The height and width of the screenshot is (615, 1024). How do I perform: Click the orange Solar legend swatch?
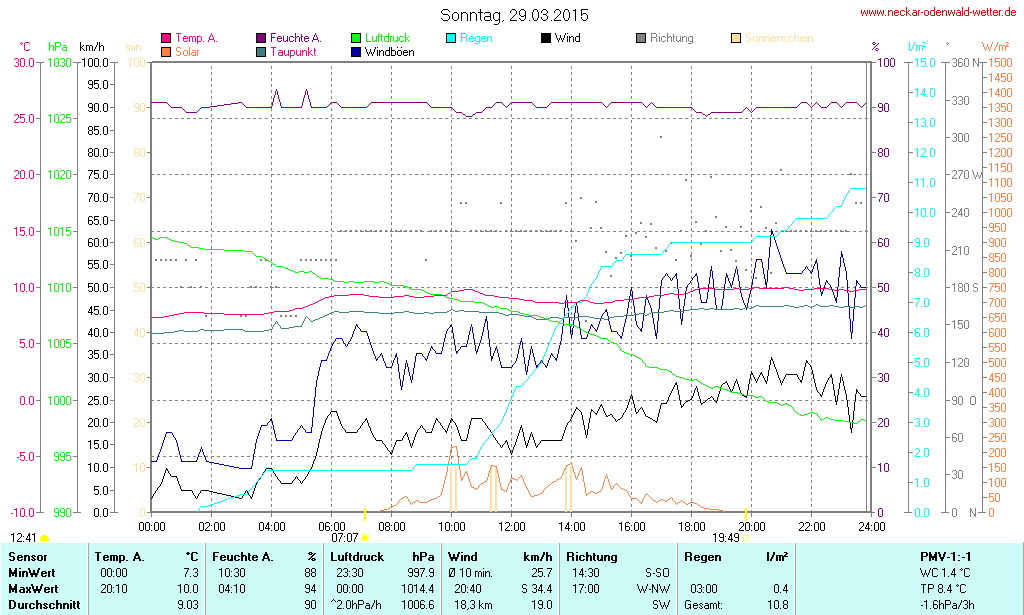[x=166, y=52]
